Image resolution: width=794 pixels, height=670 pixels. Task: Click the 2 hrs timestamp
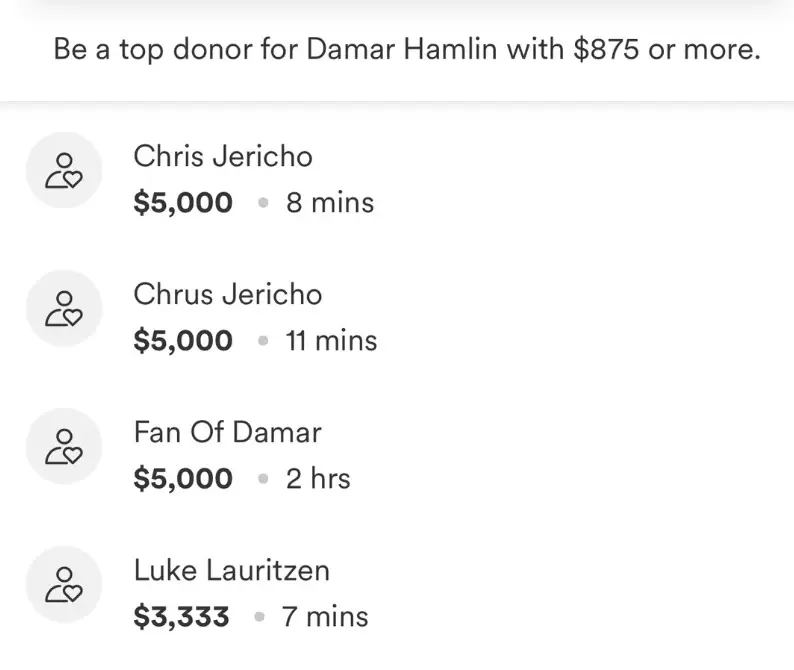(318, 479)
